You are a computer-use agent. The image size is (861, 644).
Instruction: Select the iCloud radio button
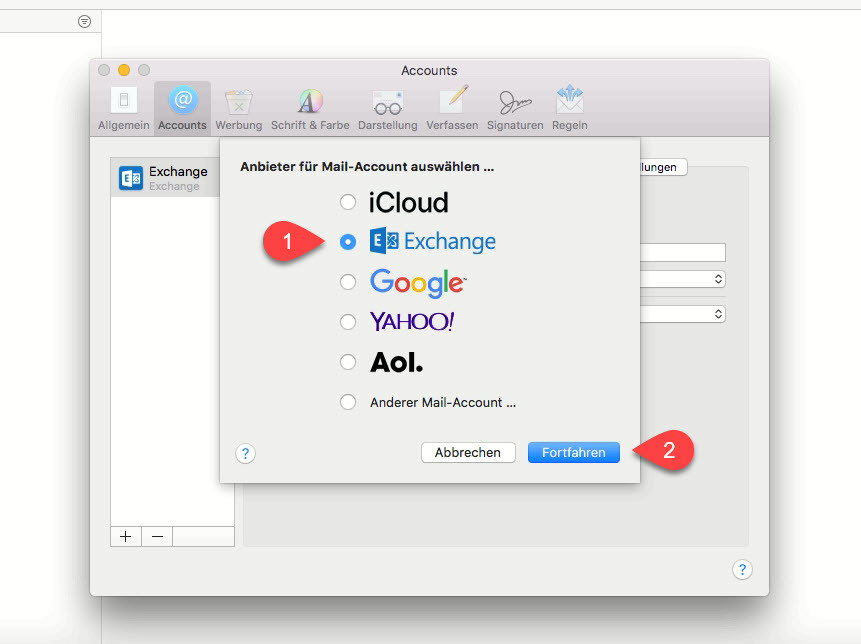[348, 202]
